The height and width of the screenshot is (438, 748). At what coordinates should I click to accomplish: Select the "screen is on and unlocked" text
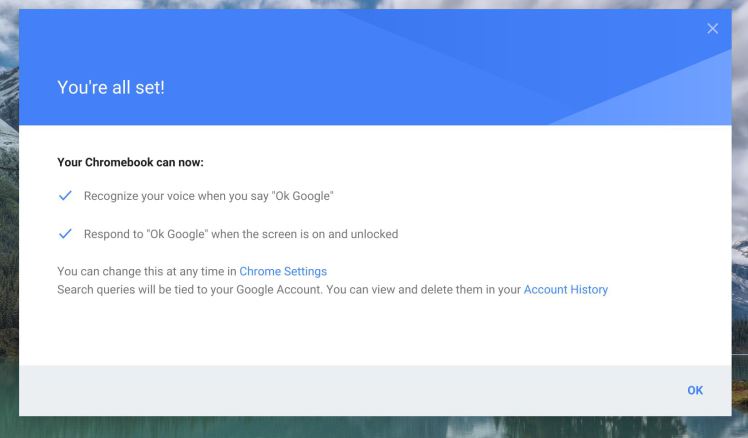(330, 234)
